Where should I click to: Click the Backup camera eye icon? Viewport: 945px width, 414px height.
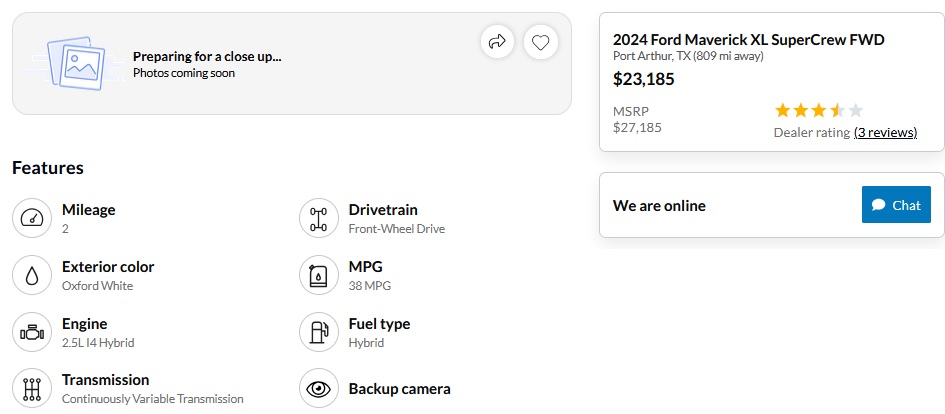(319, 389)
